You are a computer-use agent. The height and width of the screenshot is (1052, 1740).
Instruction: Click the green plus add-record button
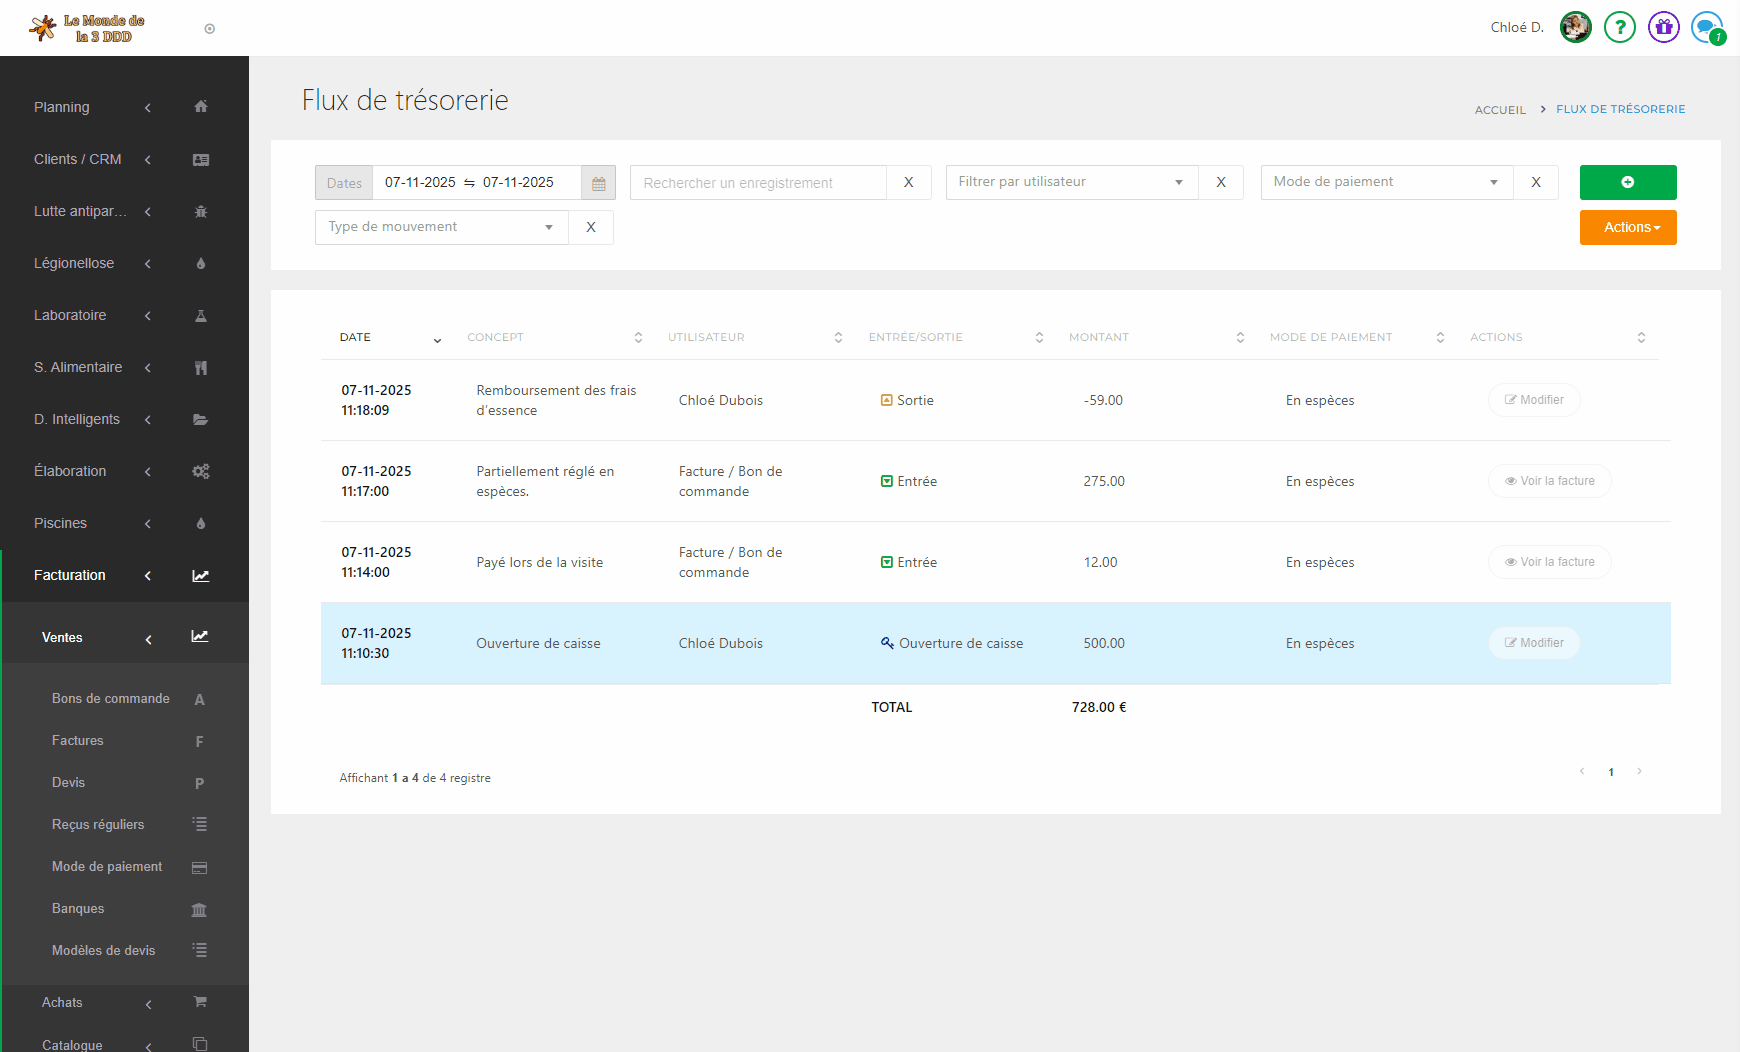click(x=1627, y=182)
